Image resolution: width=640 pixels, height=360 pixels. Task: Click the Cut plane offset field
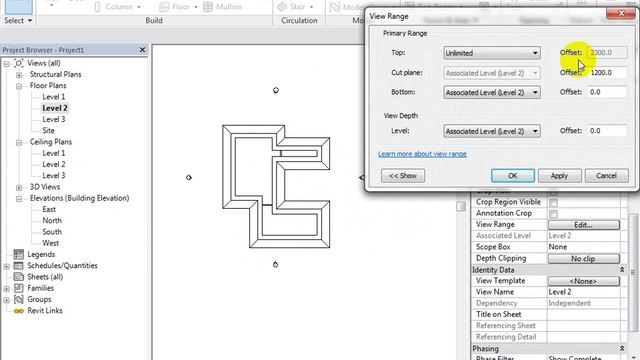tap(607, 73)
